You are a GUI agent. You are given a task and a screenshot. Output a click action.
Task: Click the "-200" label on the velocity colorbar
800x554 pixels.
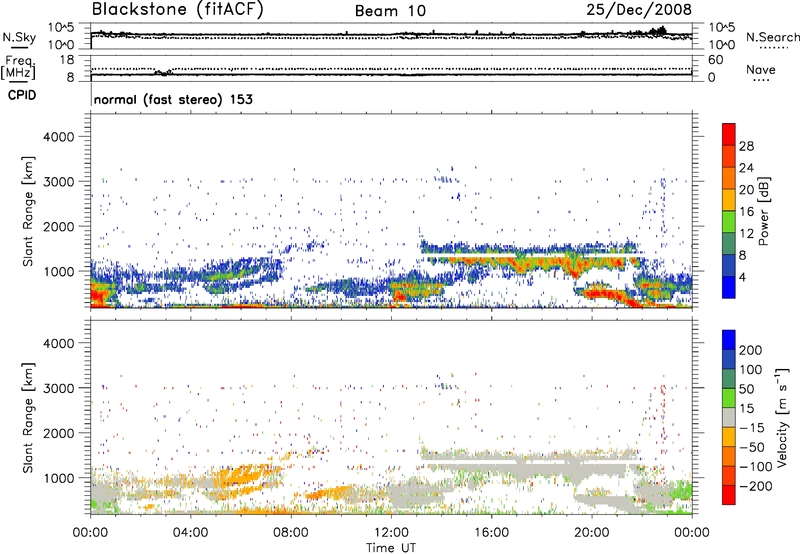click(756, 486)
